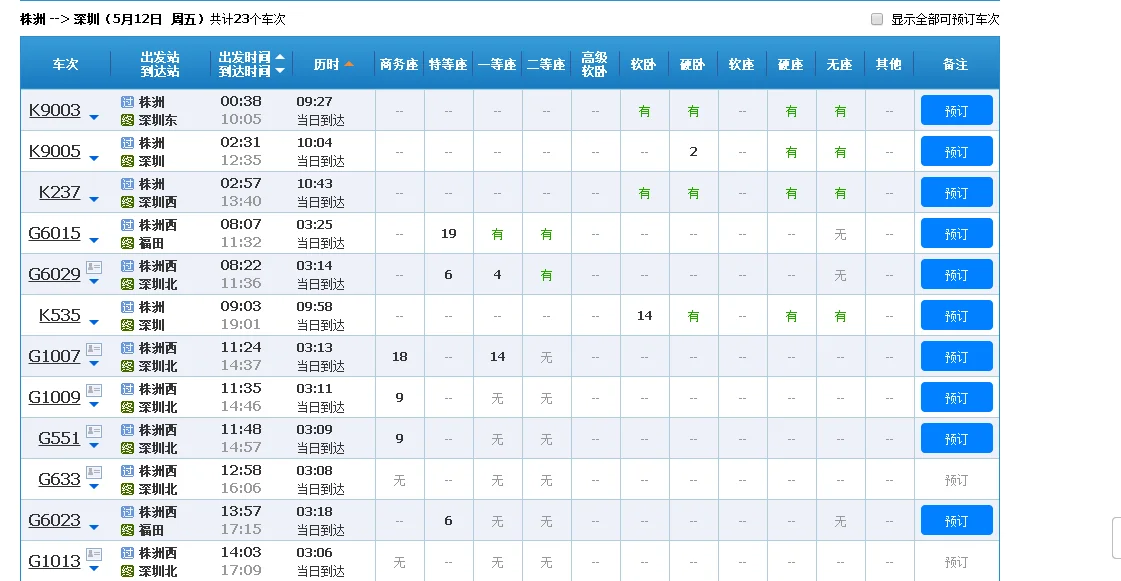Click the ID card icon beside G551
The image size is (1121, 581).
(94, 431)
